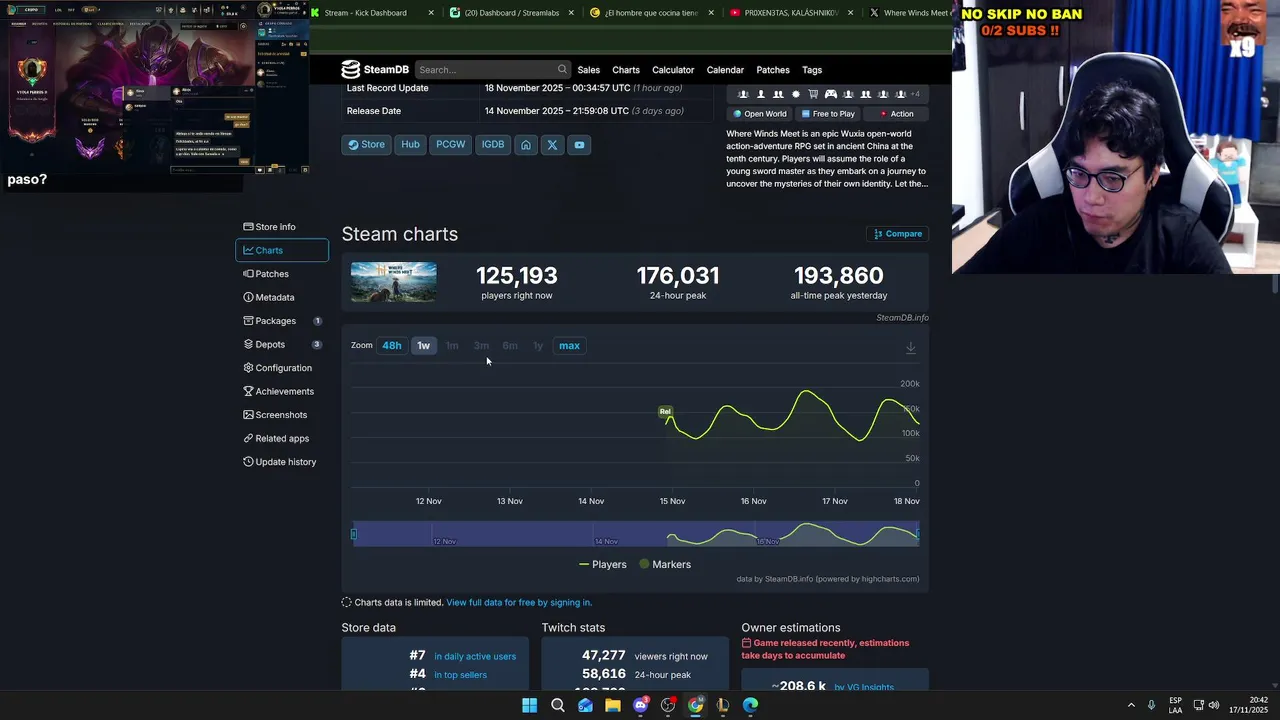Set chart zoom to 48h
Viewport: 1280px width, 720px height.
point(392,346)
